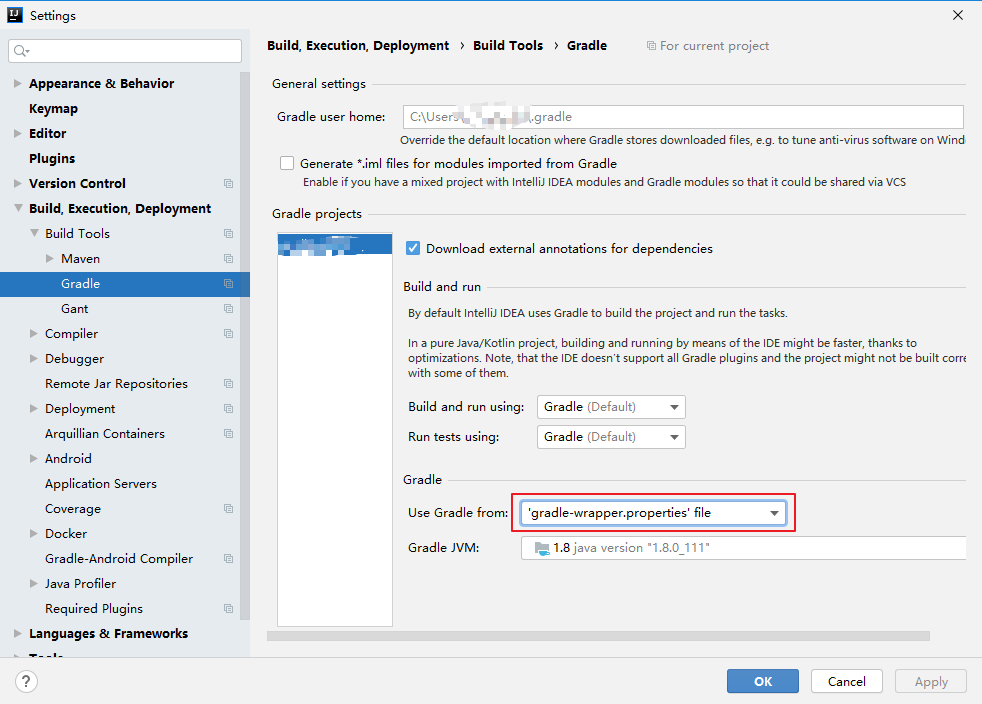982x704 pixels.
Task: Click the IntelliJ IDEA logo in title bar
Action: tap(15, 15)
